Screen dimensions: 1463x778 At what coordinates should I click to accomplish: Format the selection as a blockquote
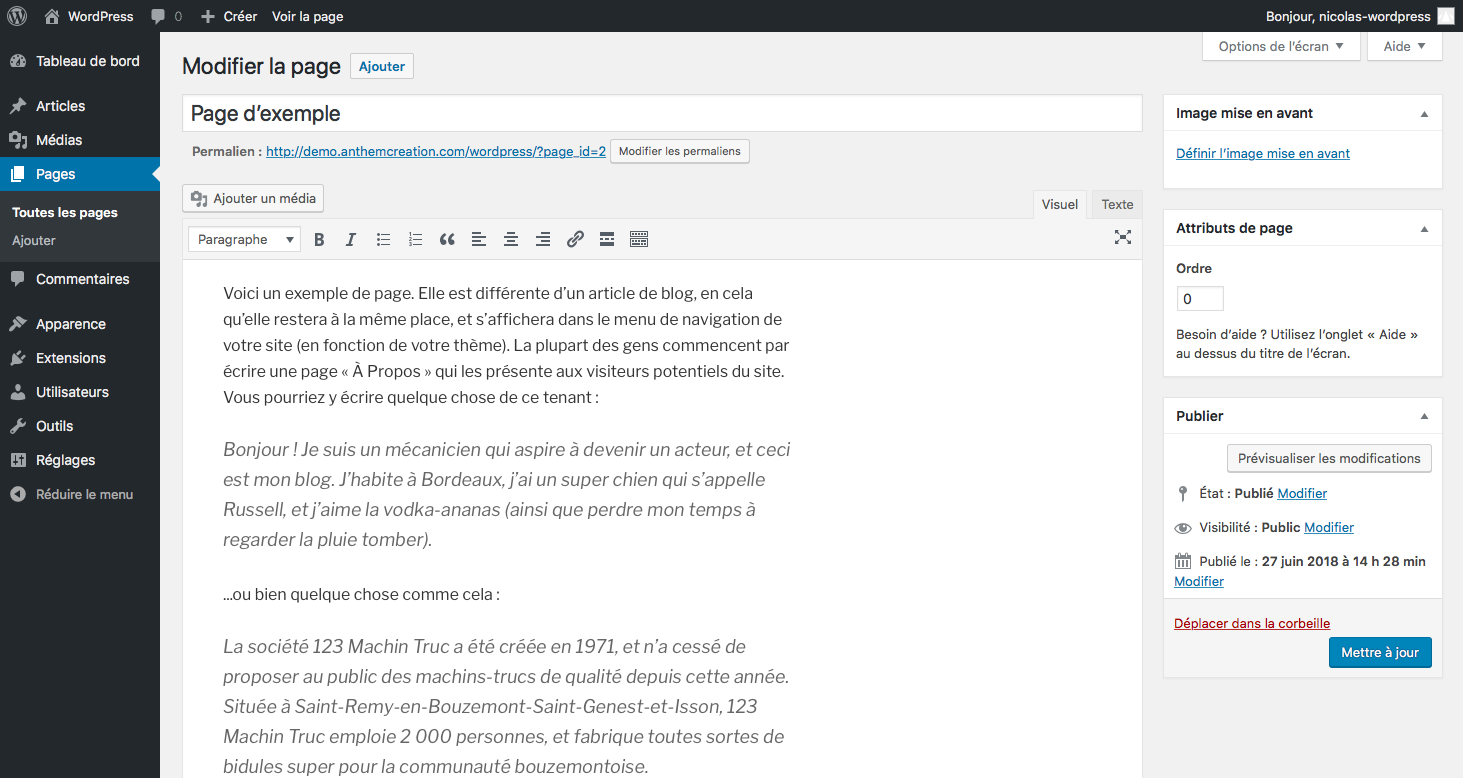447,239
